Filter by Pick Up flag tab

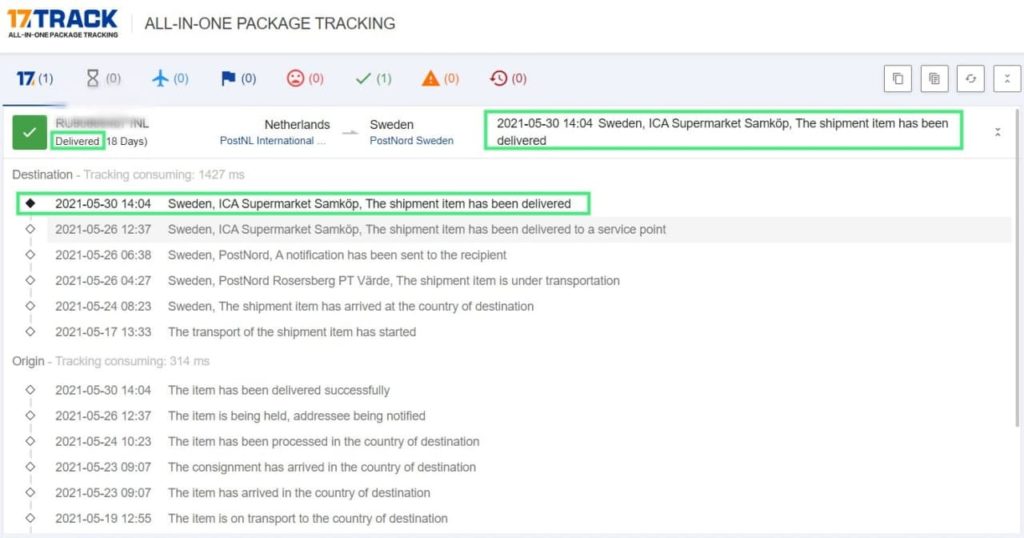[238, 78]
